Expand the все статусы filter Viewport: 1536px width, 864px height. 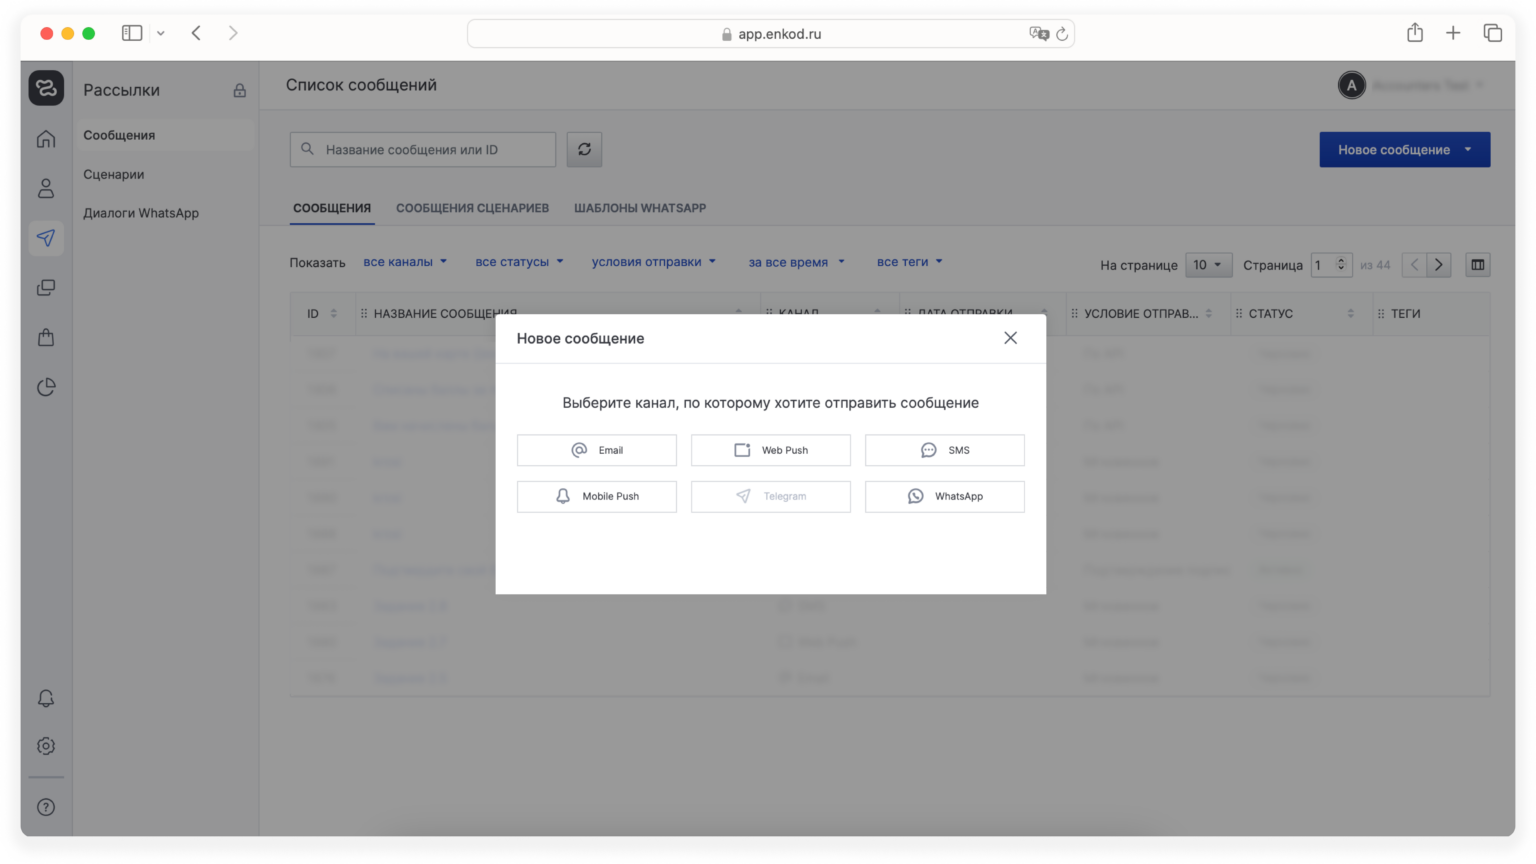click(x=519, y=262)
